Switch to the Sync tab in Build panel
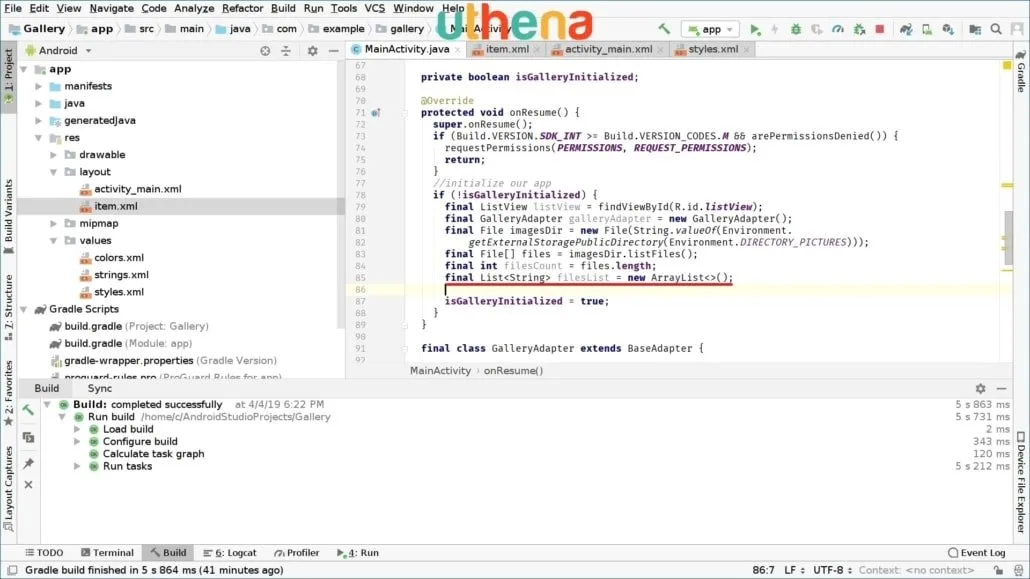 (x=100, y=388)
